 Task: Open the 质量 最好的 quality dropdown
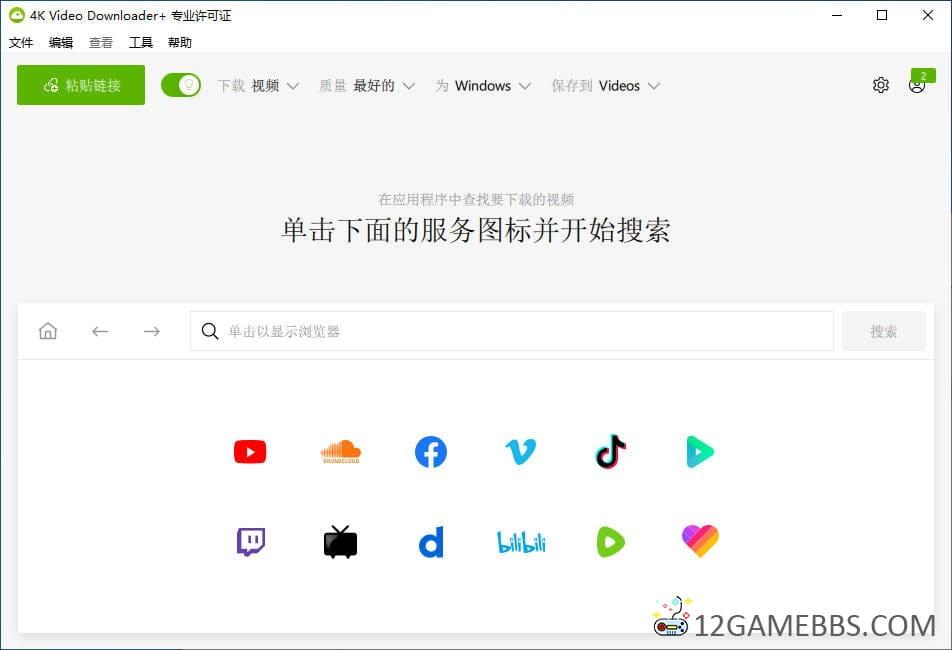coord(367,86)
